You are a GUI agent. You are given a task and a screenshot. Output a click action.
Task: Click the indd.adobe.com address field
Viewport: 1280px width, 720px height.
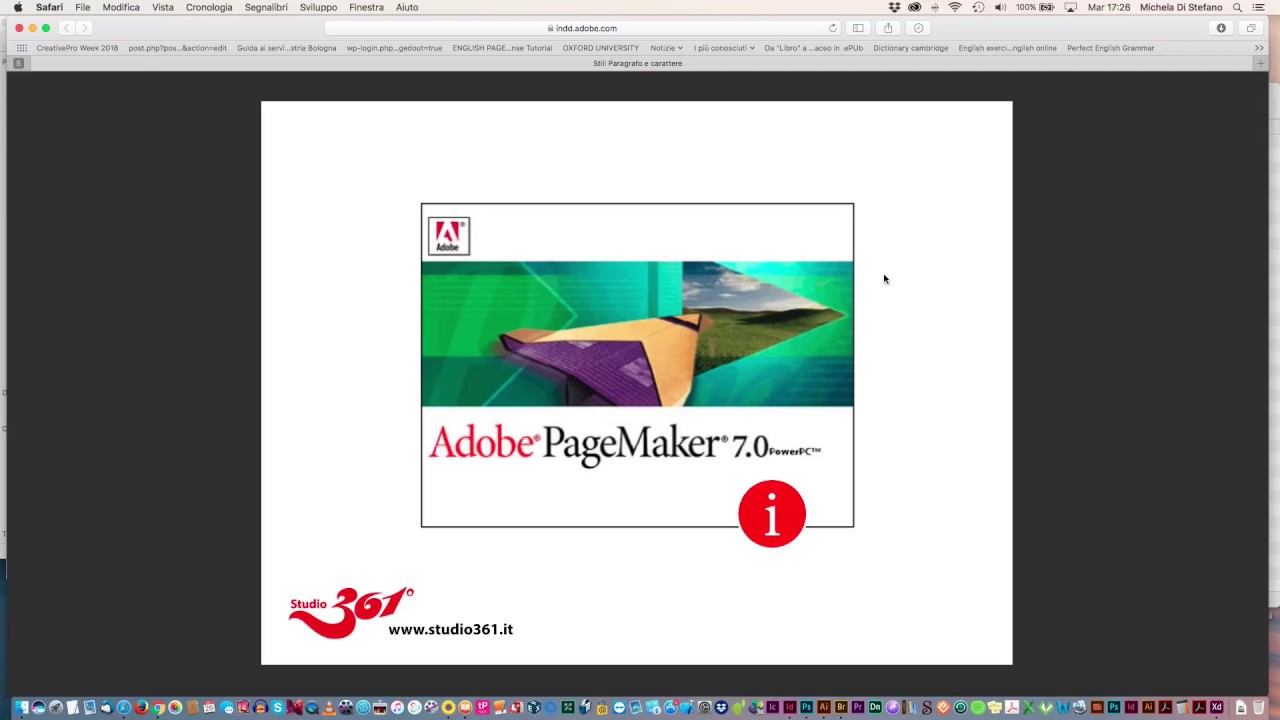click(582, 28)
